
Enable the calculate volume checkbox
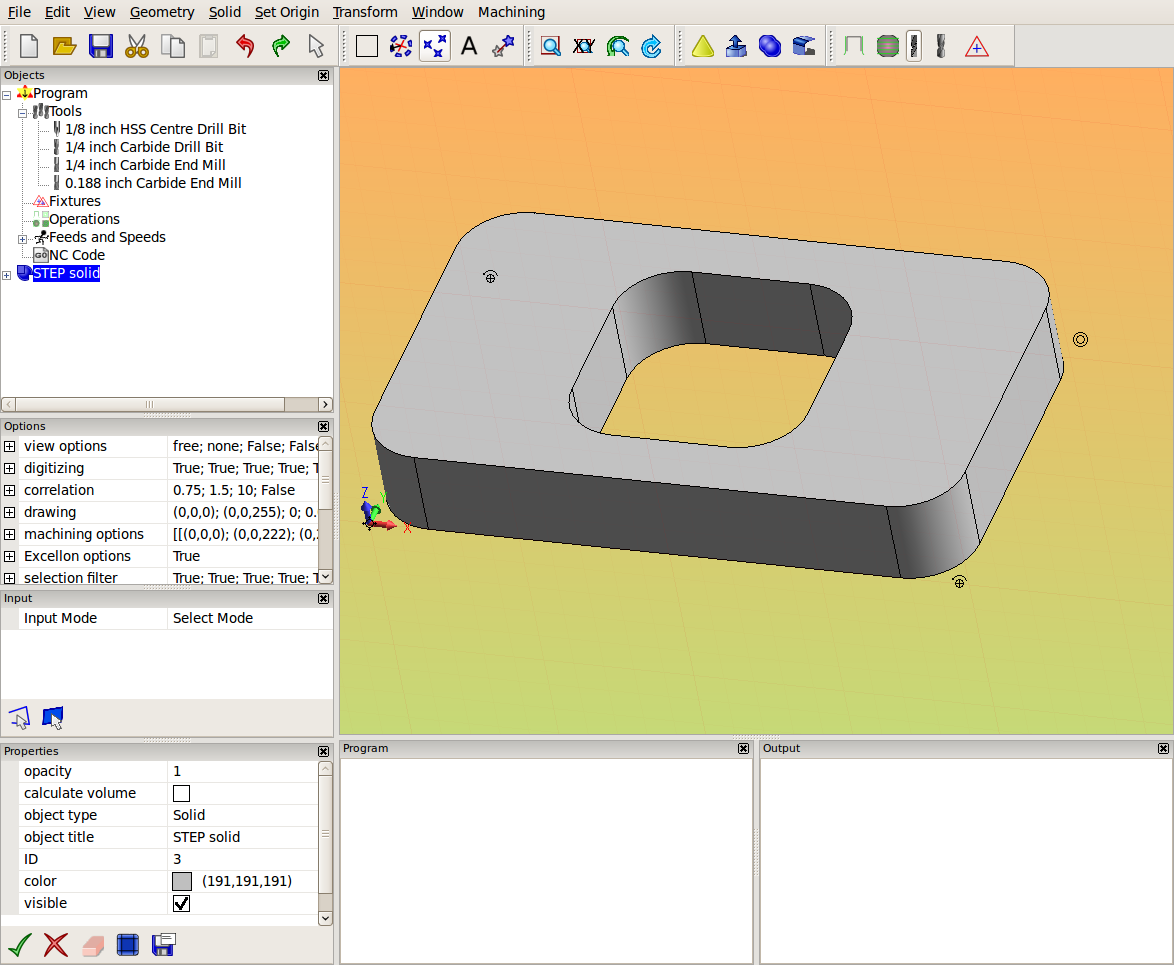tap(181, 794)
